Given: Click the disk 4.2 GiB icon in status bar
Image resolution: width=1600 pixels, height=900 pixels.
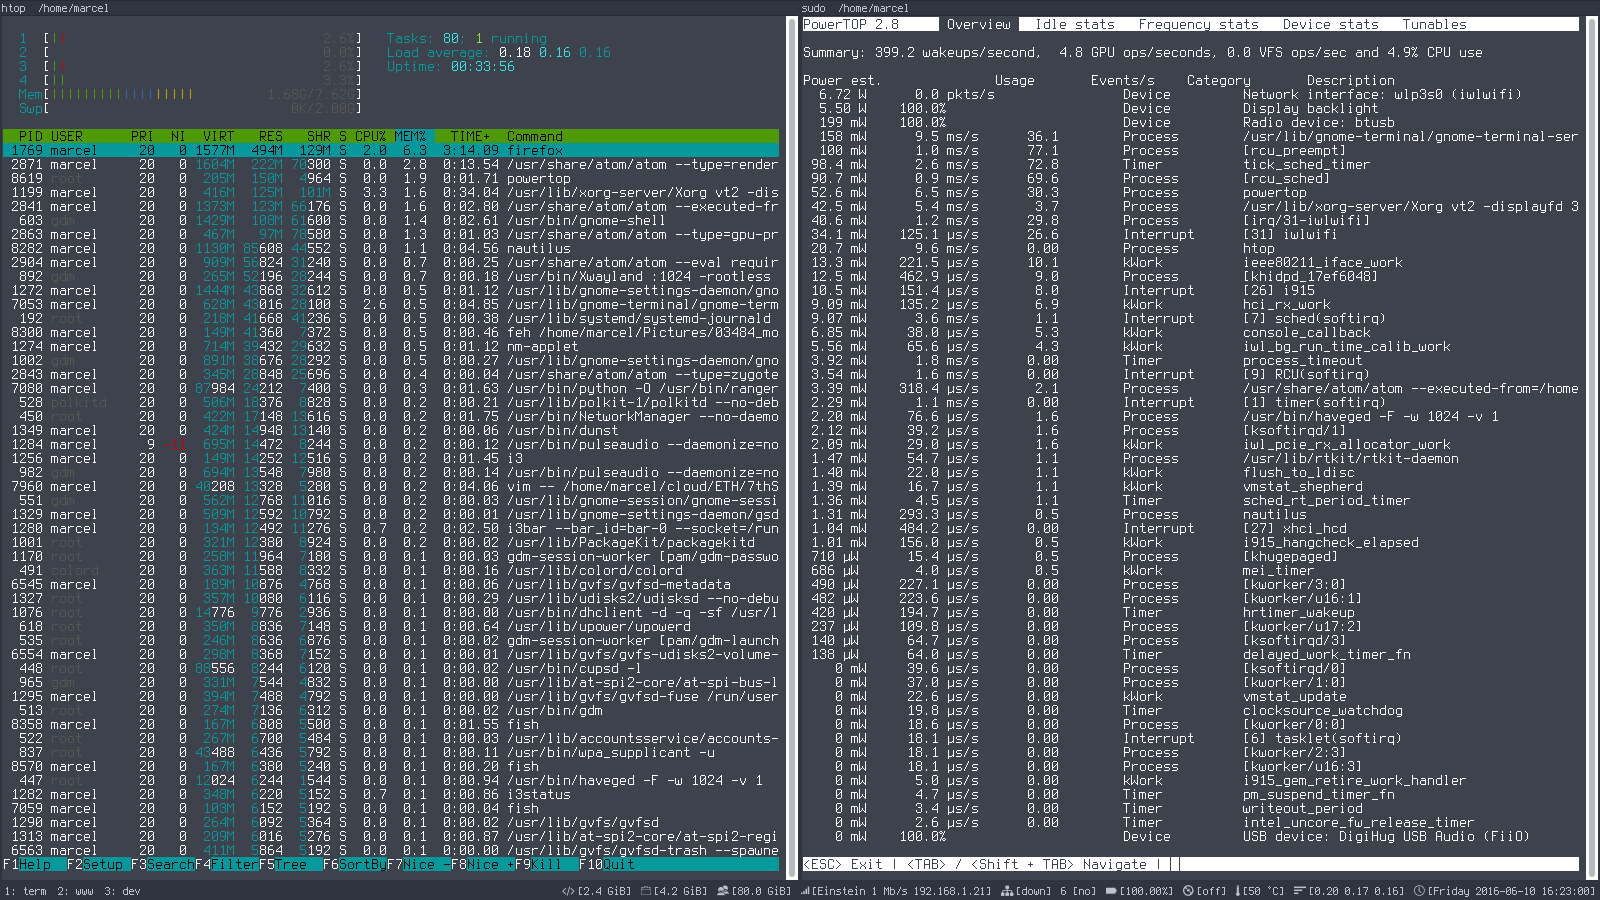Looking at the screenshot, I should click(646, 891).
